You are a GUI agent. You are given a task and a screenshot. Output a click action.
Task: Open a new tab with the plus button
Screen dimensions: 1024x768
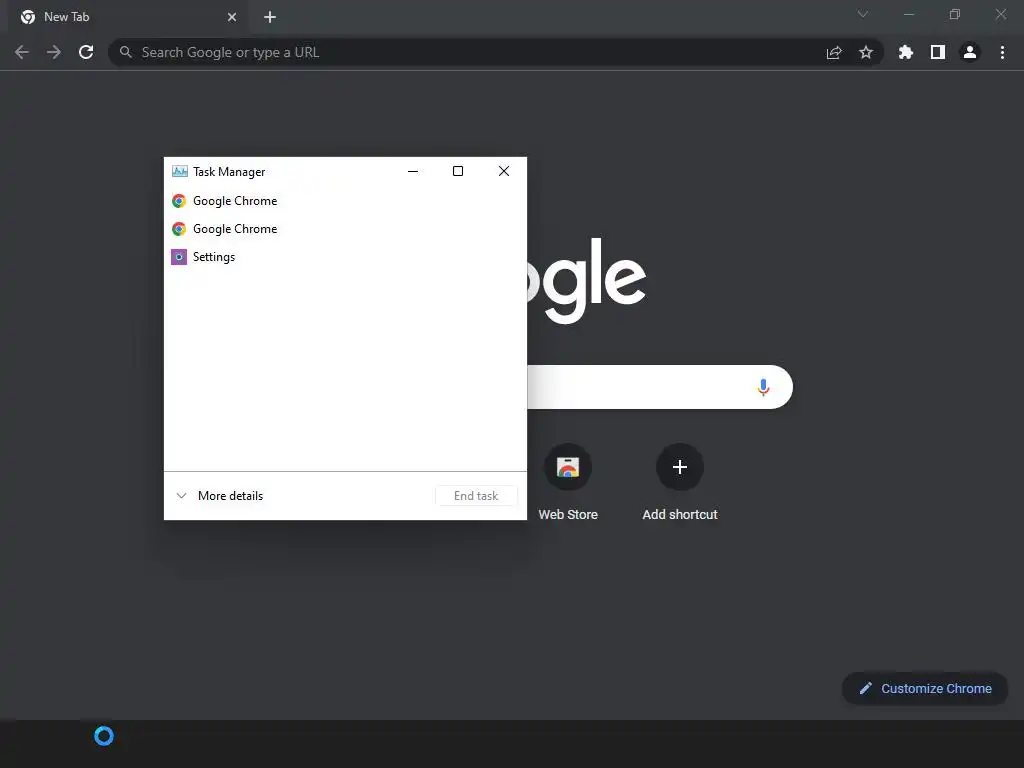[x=270, y=17]
